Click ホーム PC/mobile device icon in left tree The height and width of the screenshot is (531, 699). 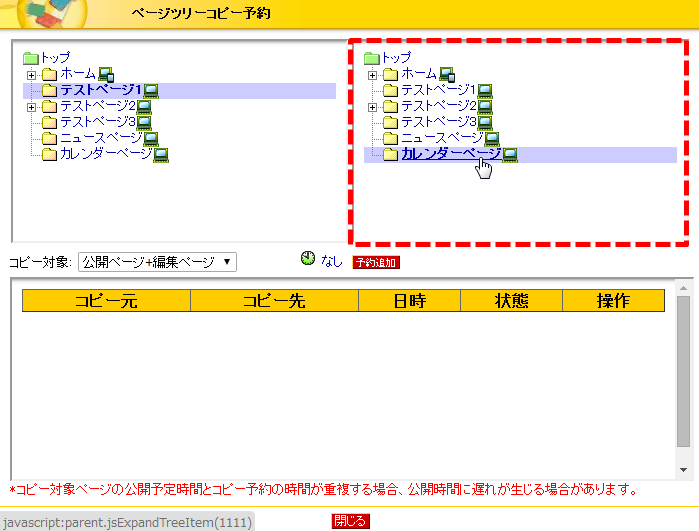click(106, 74)
